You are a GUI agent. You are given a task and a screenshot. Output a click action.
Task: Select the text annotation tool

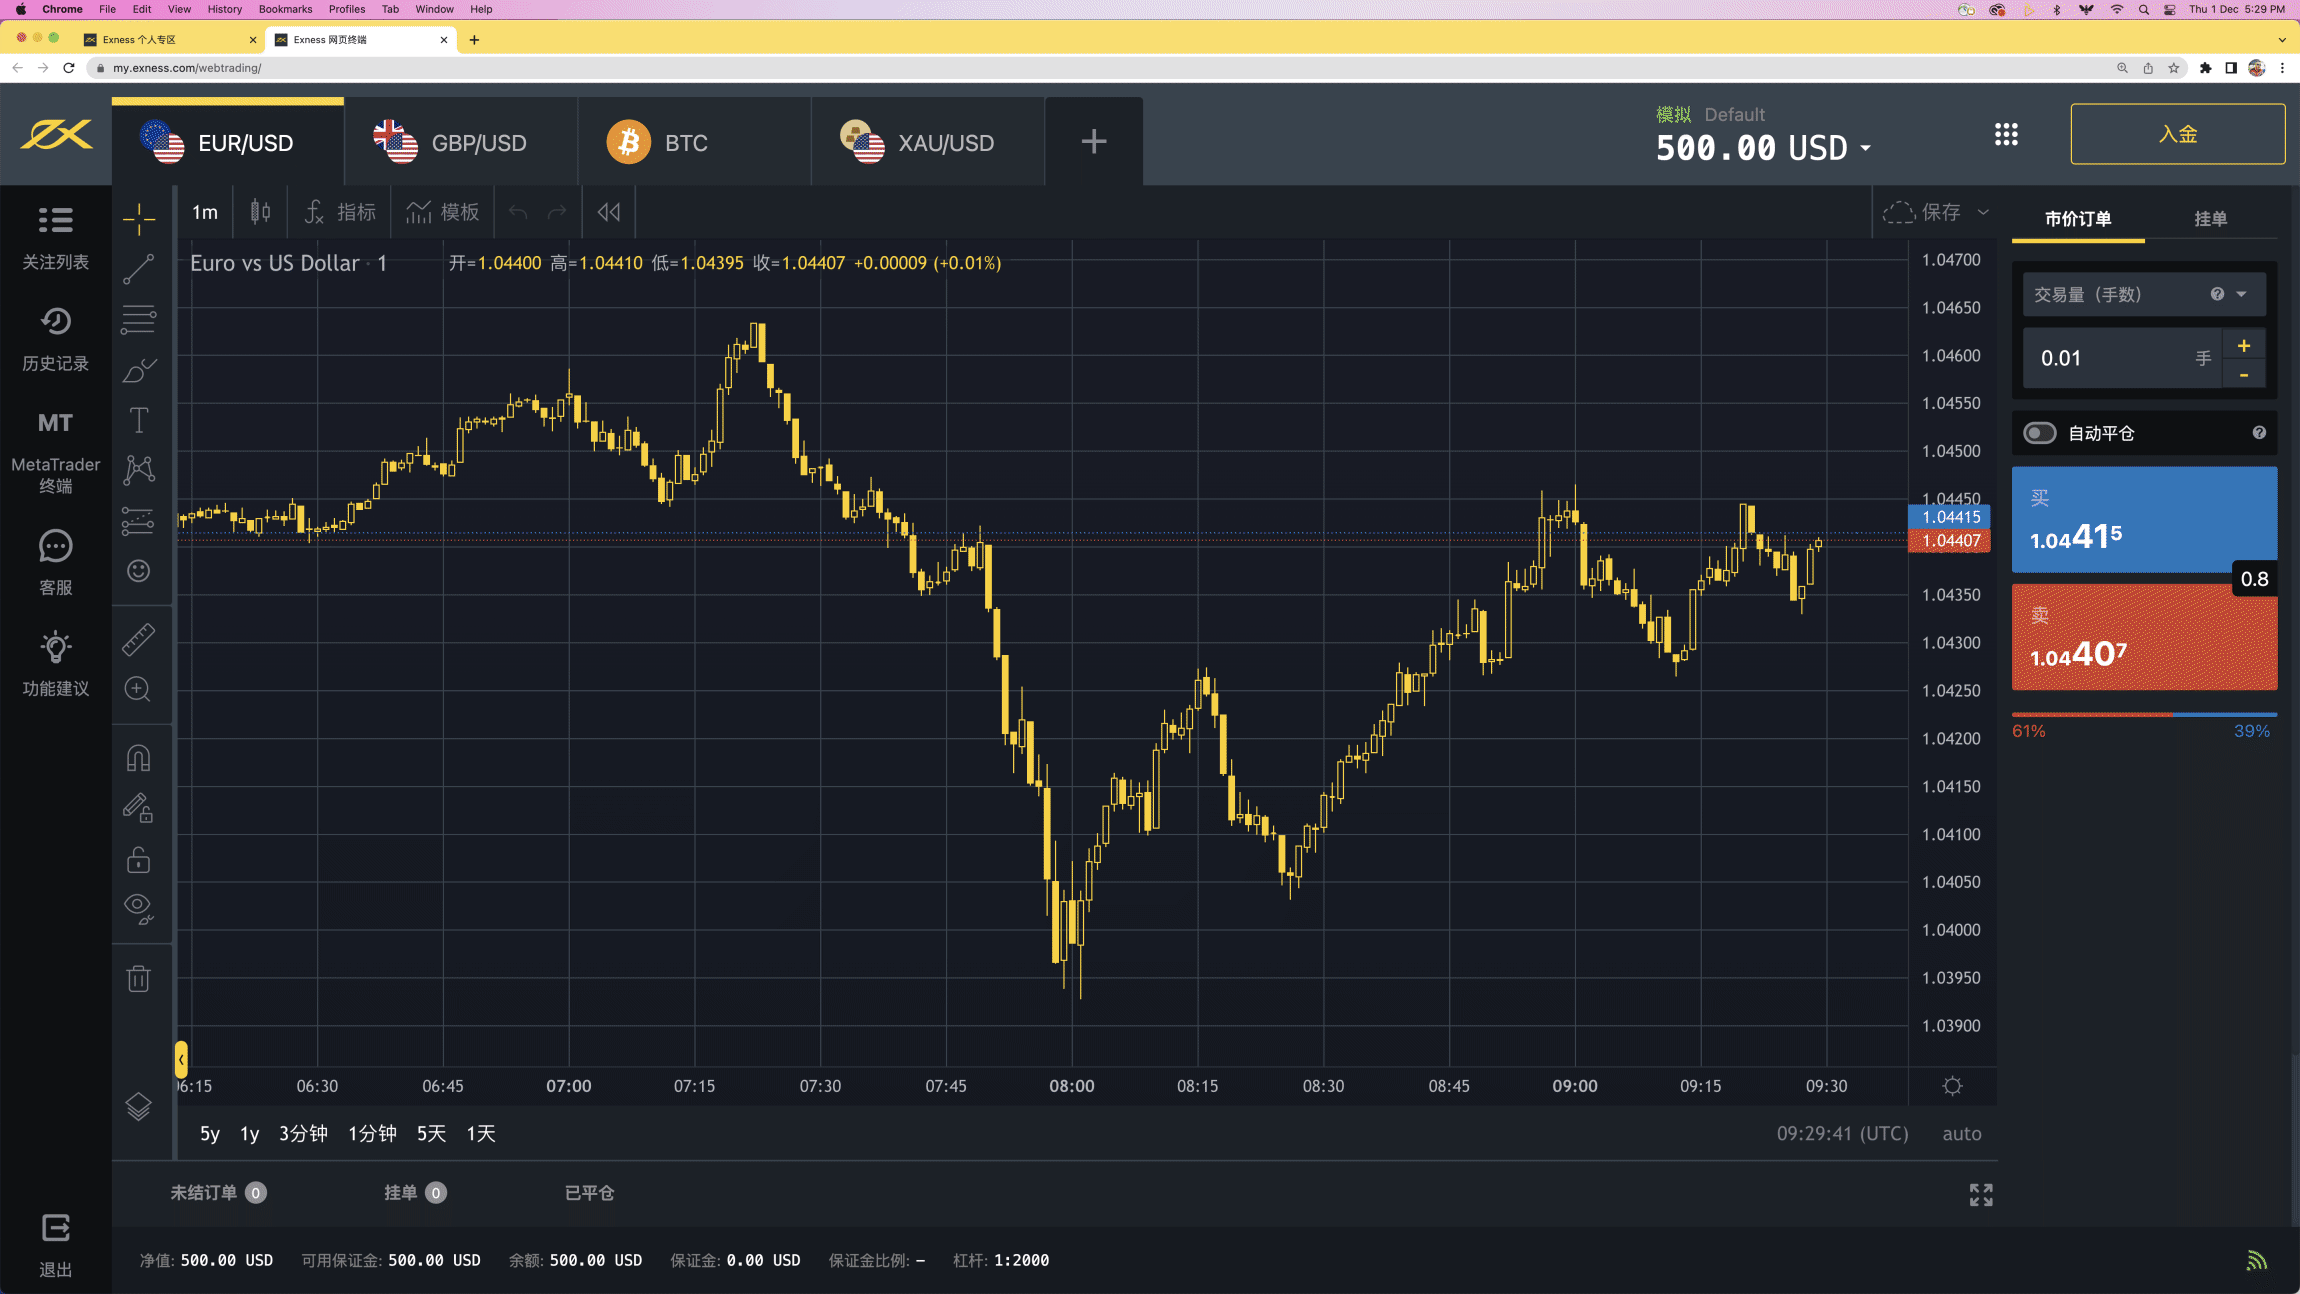coord(138,420)
